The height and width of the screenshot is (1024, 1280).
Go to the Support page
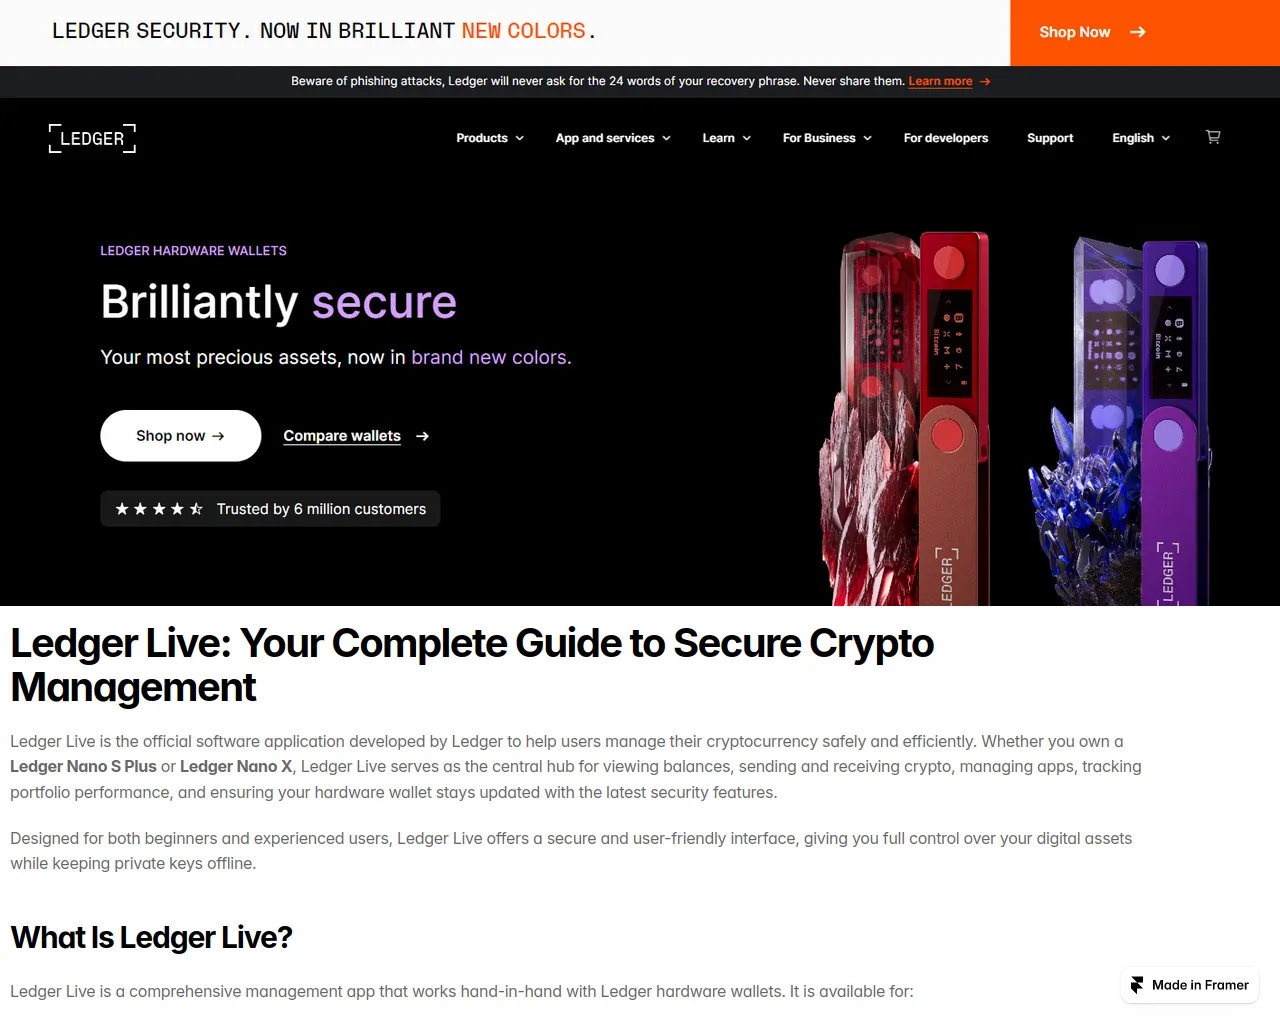coord(1050,138)
